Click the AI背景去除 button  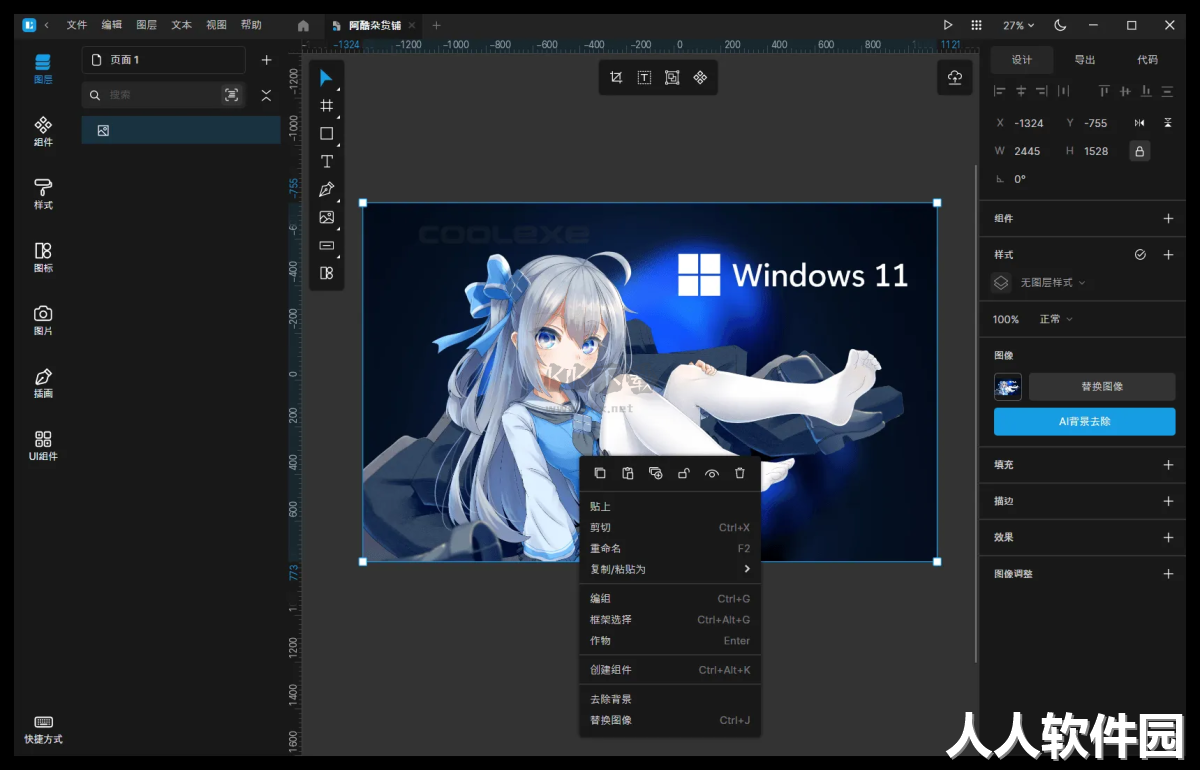[1085, 422]
